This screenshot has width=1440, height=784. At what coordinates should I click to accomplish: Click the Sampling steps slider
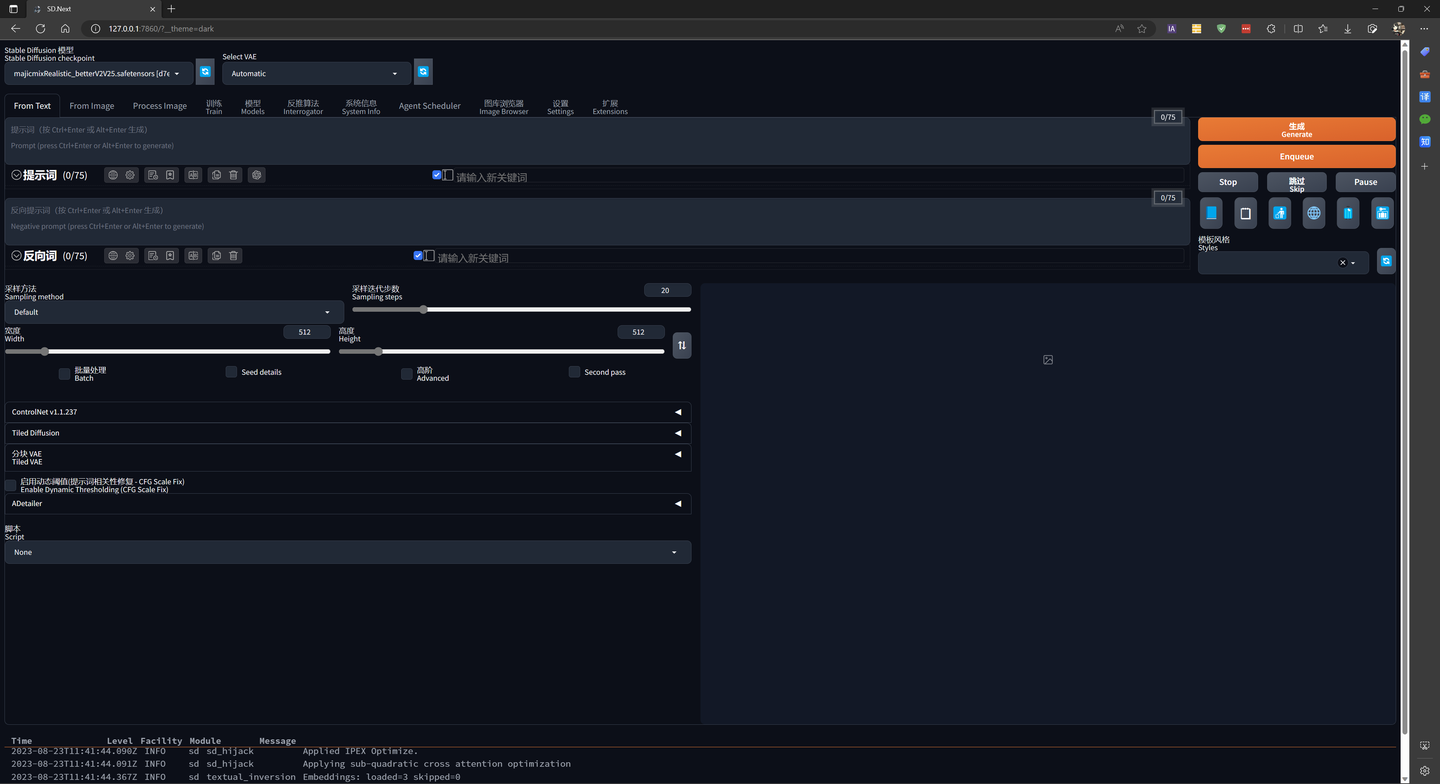tap(520, 310)
